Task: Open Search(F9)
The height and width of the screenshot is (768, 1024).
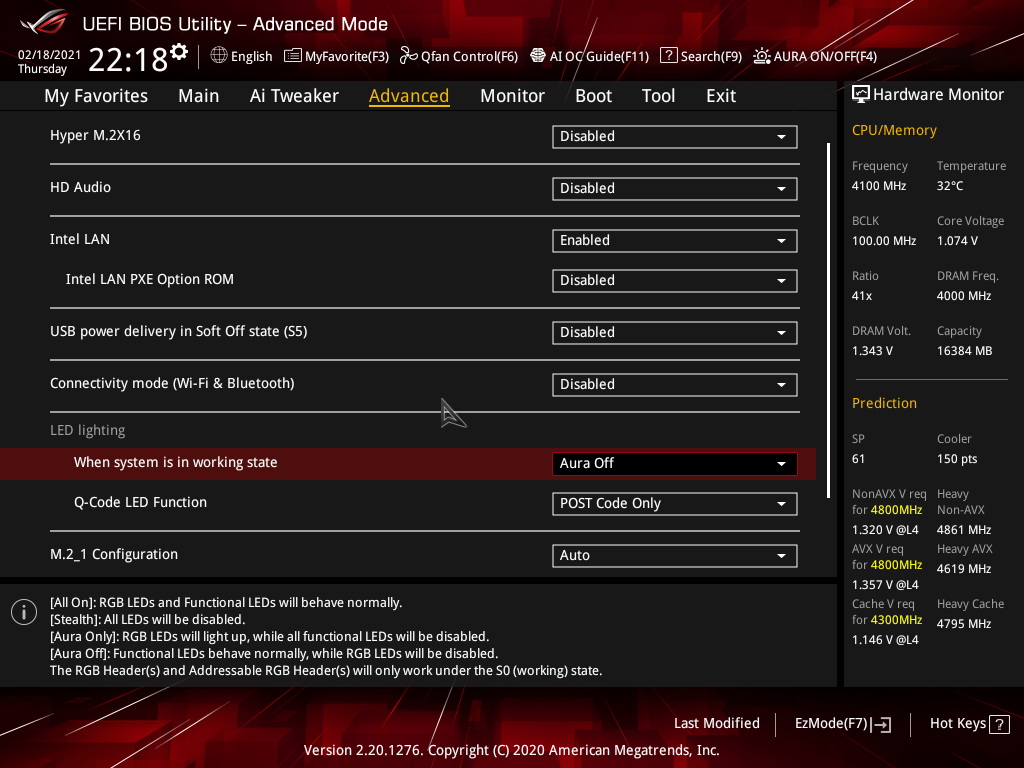Action: (x=701, y=56)
